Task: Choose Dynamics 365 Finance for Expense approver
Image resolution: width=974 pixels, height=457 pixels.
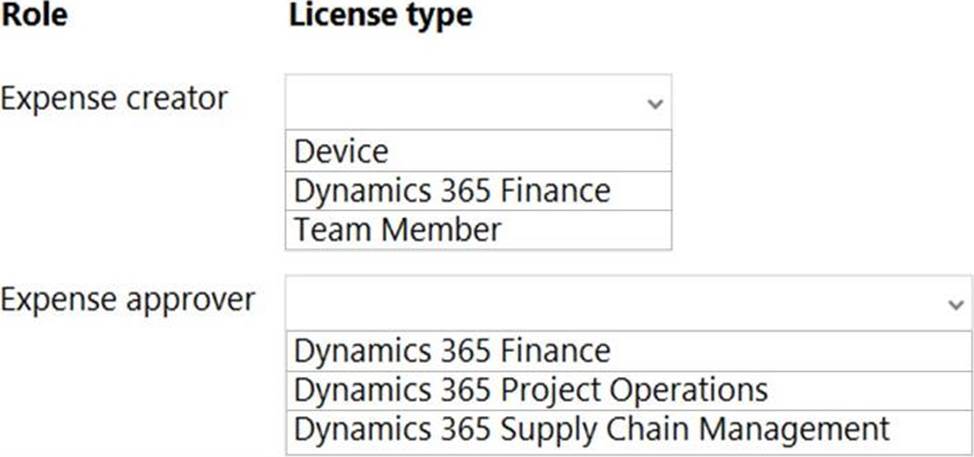Action: click(x=629, y=351)
